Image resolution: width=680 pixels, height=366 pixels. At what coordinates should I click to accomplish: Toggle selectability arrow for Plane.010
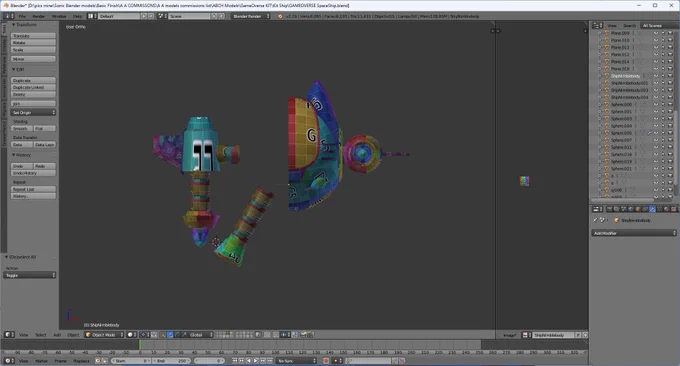click(x=663, y=40)
